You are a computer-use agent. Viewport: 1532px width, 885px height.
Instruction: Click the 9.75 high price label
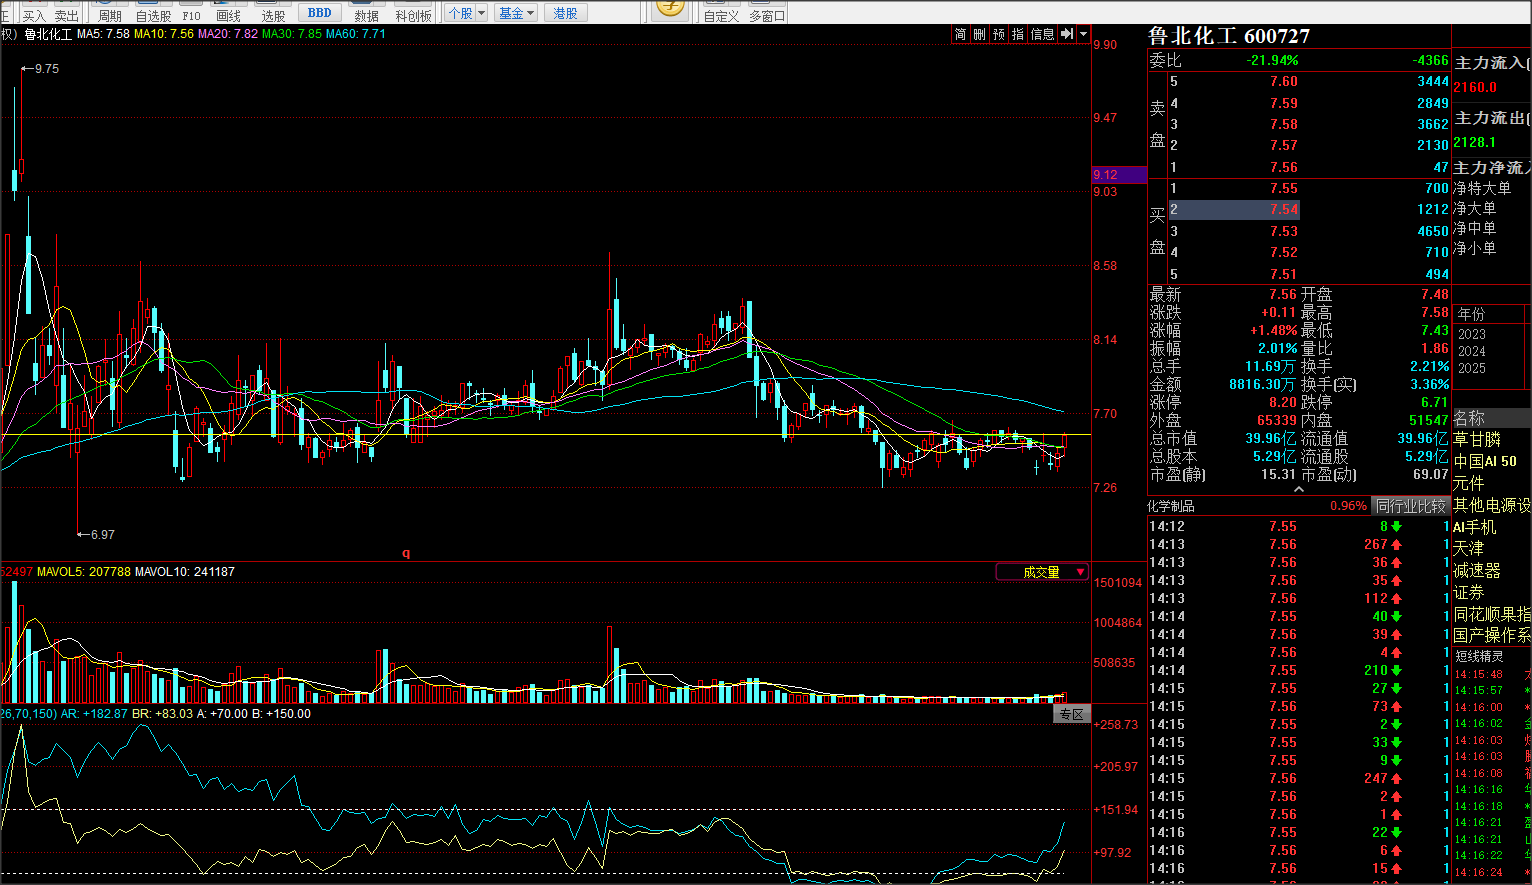pos(47,69)
